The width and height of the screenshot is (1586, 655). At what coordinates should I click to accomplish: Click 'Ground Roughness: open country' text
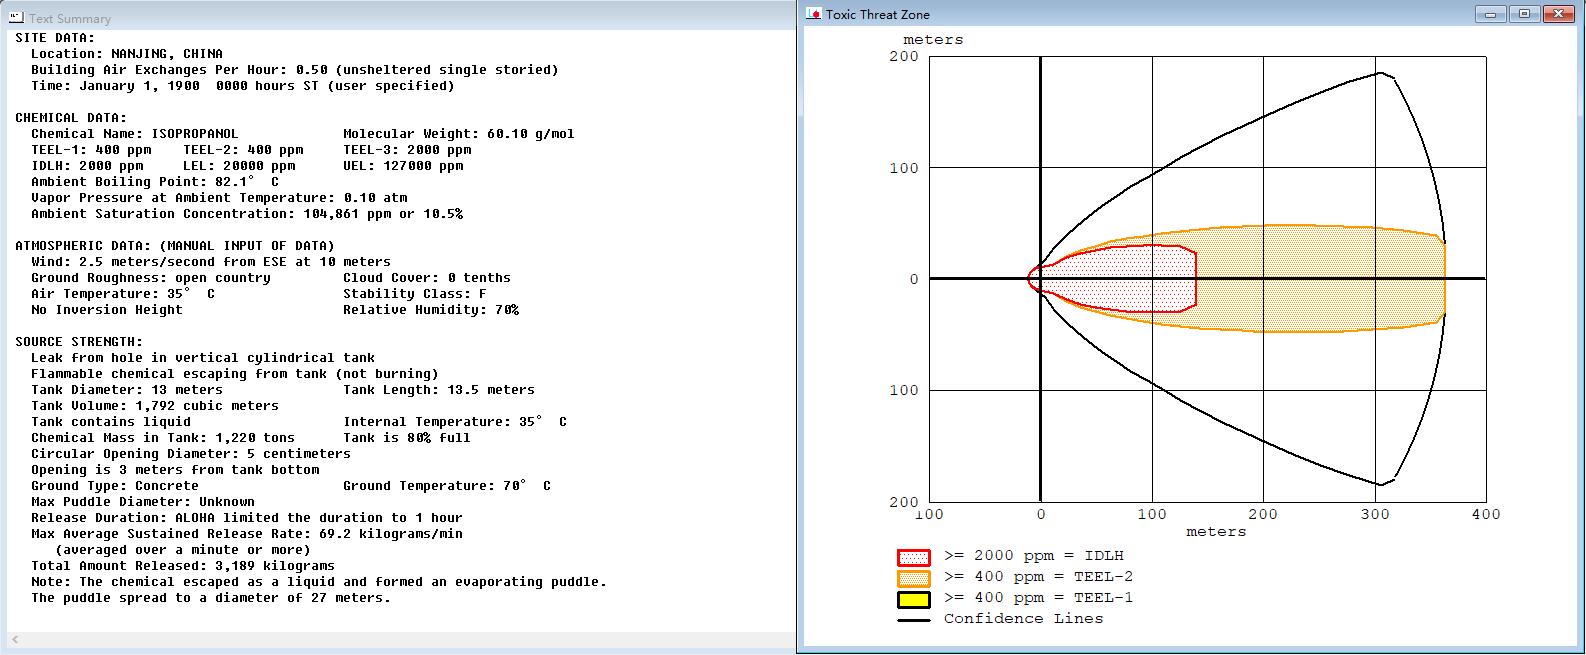pyautogui.click(x=151, y=278)
